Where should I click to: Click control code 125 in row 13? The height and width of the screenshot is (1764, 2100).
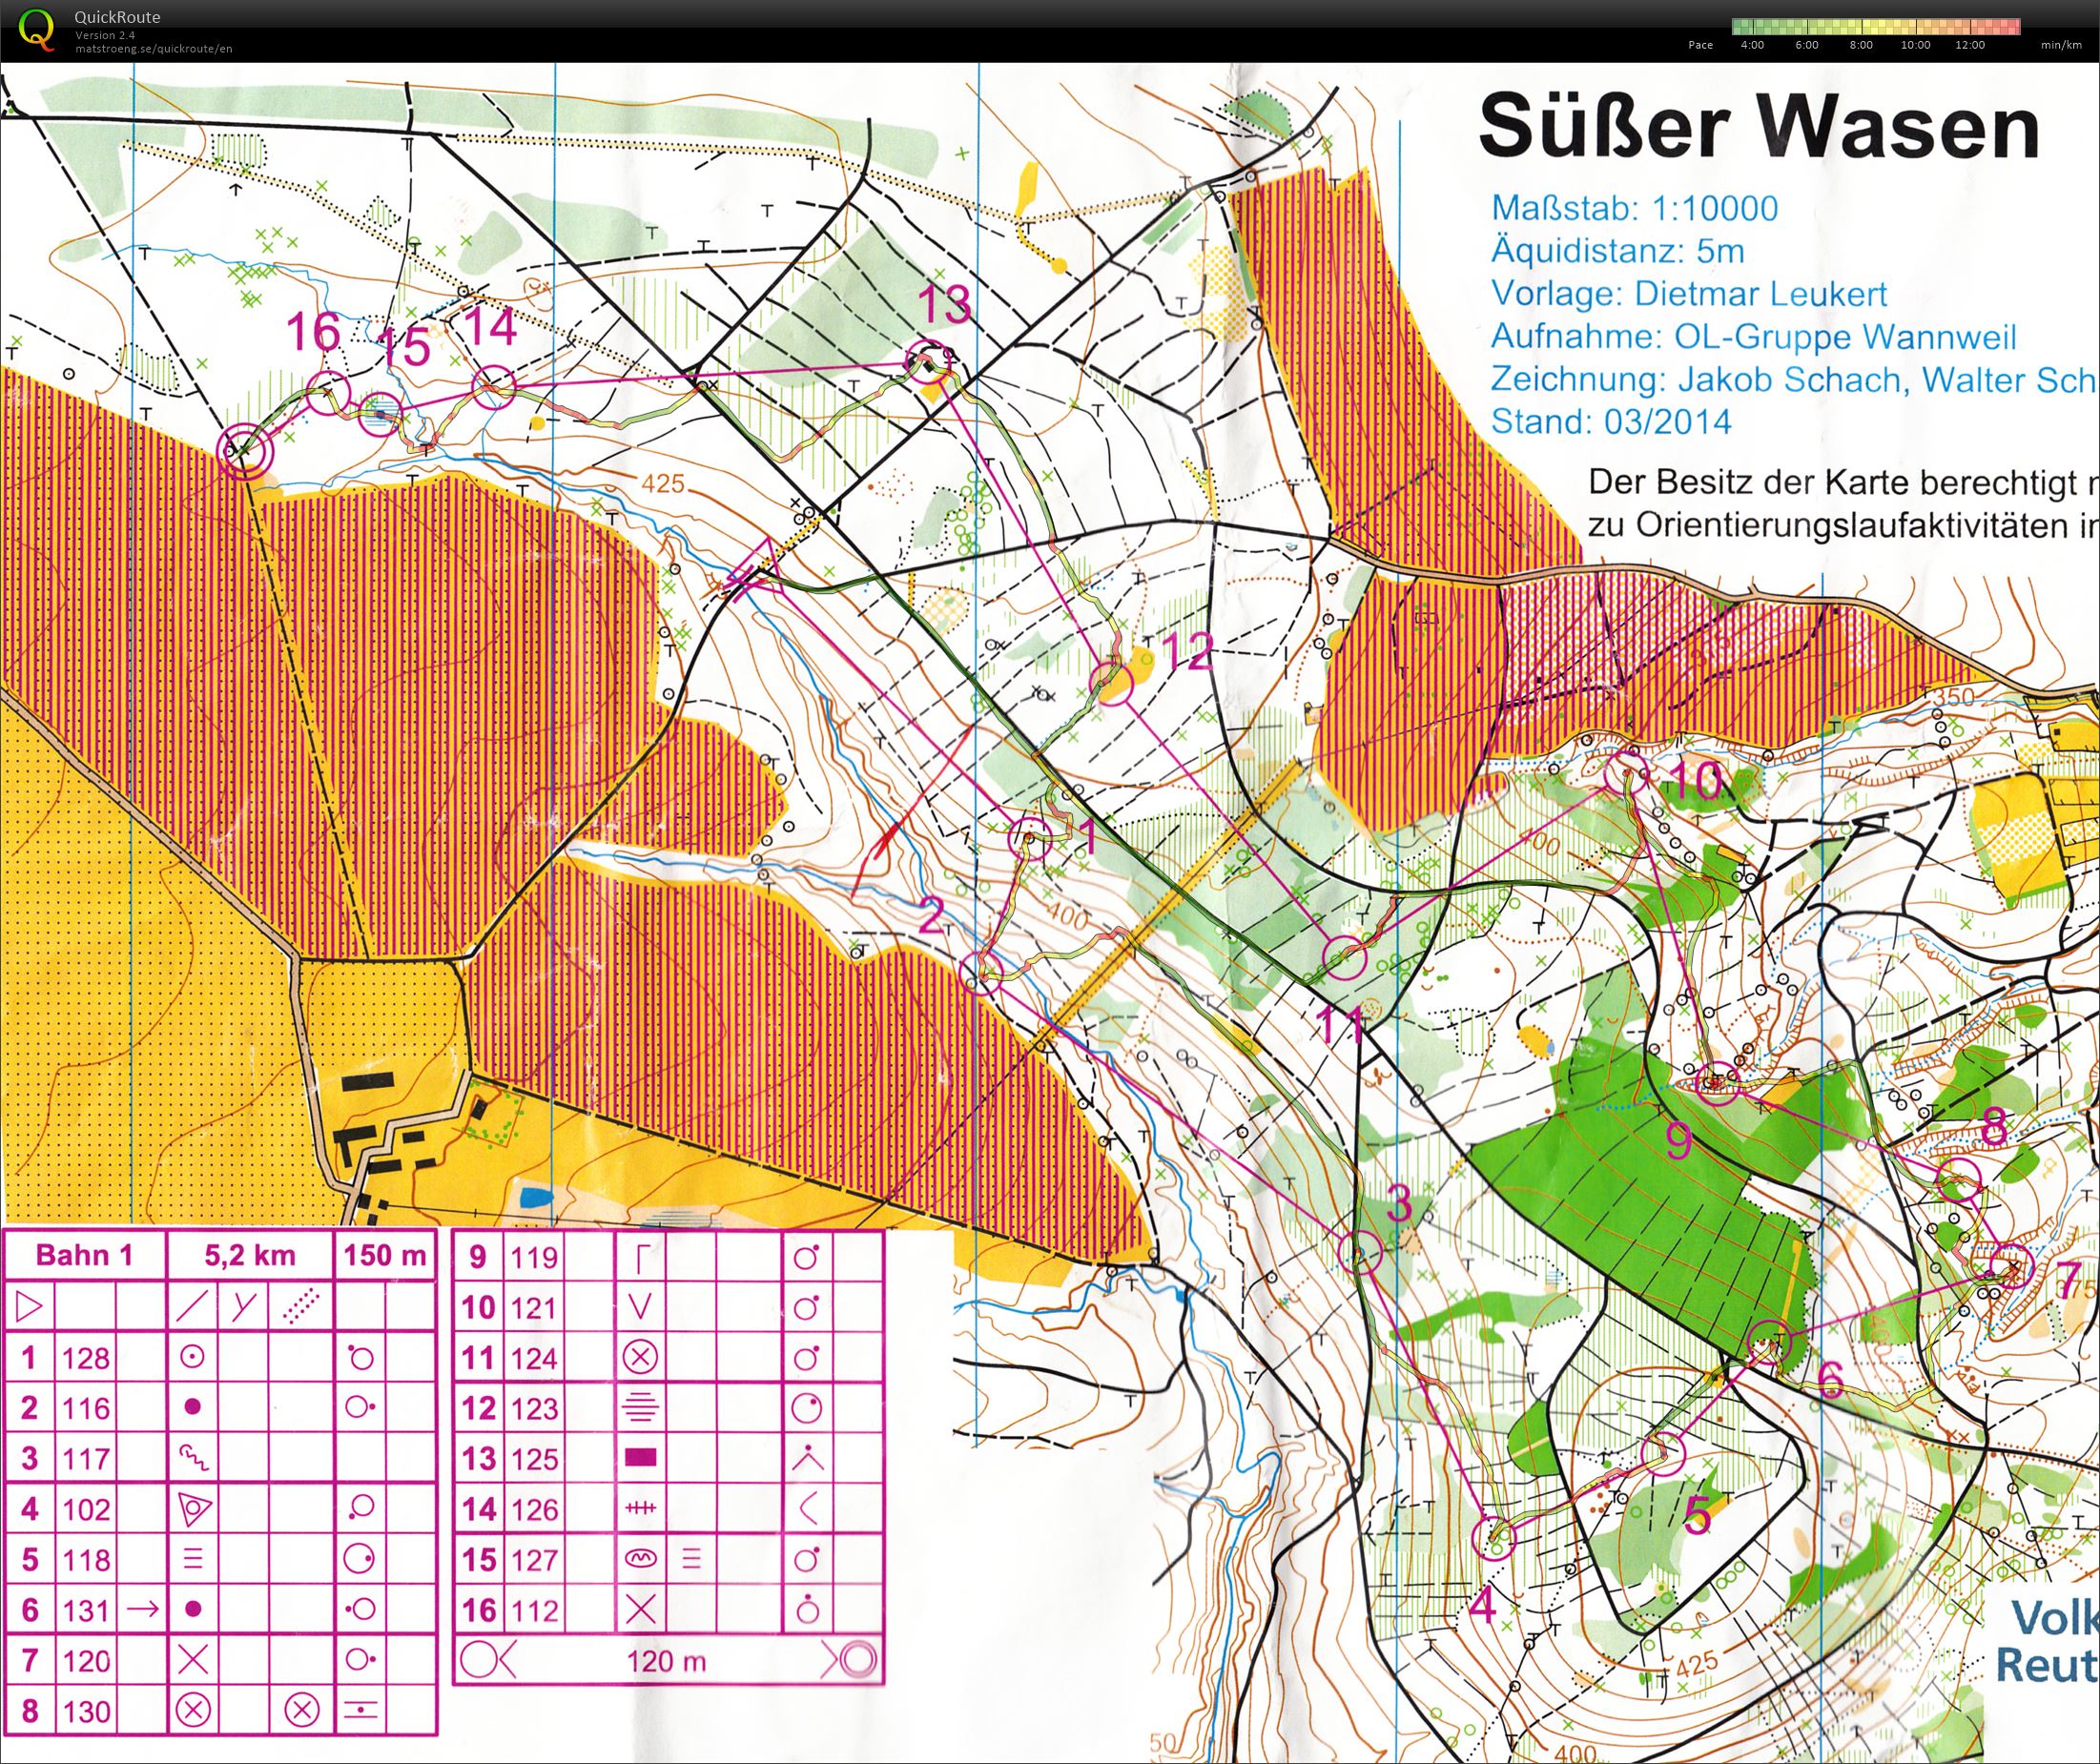(x=534, y=1459)
